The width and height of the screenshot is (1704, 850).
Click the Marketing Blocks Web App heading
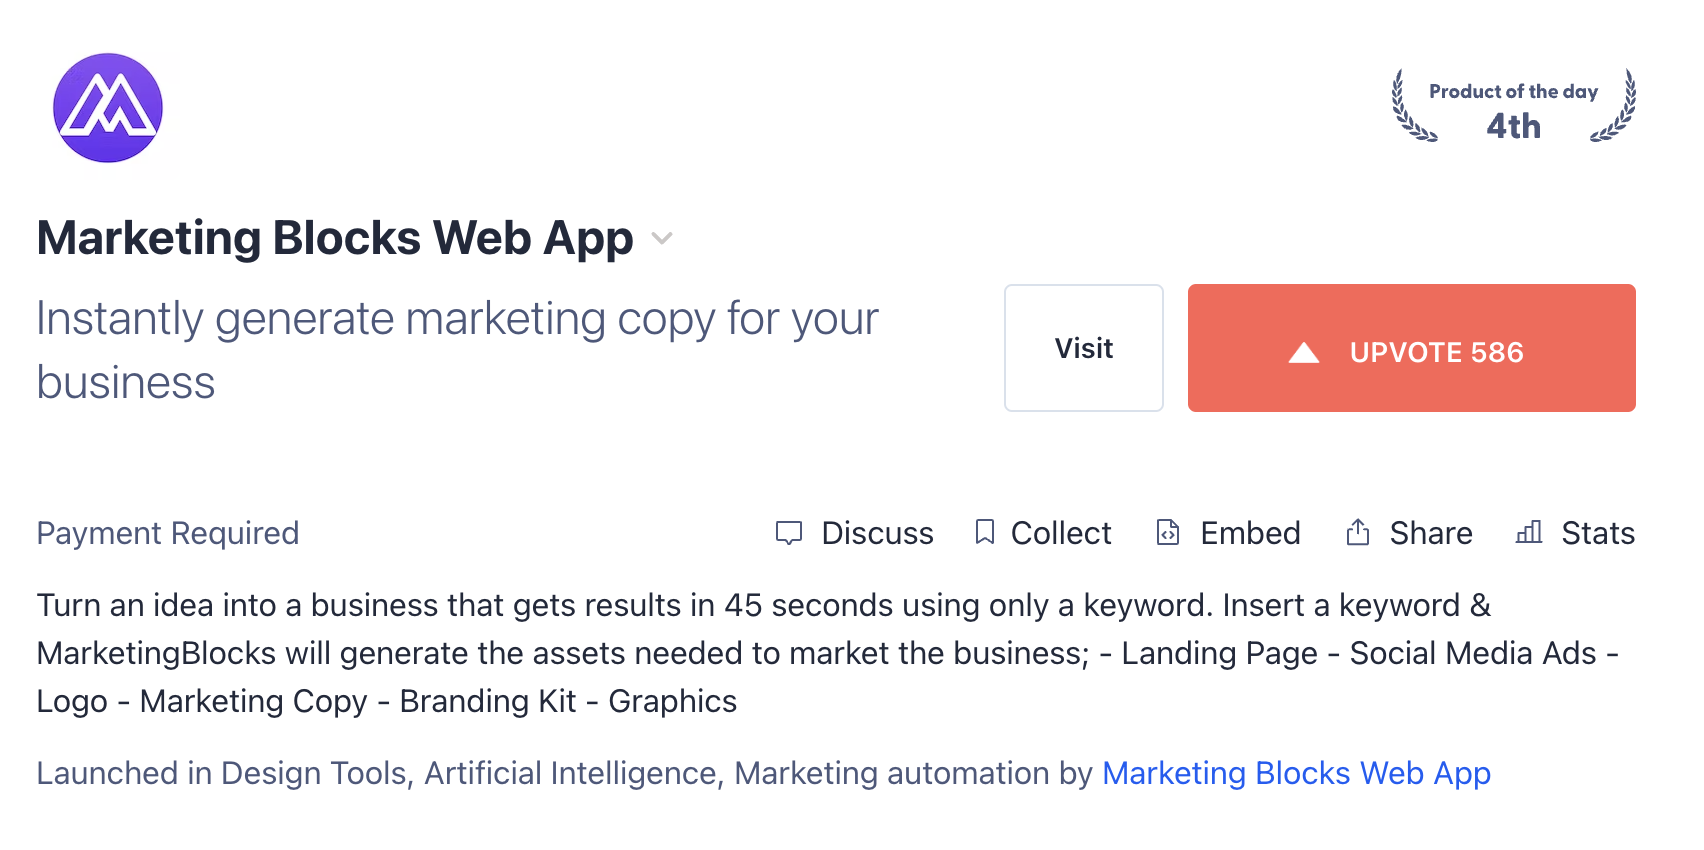[x=335, y=238]
